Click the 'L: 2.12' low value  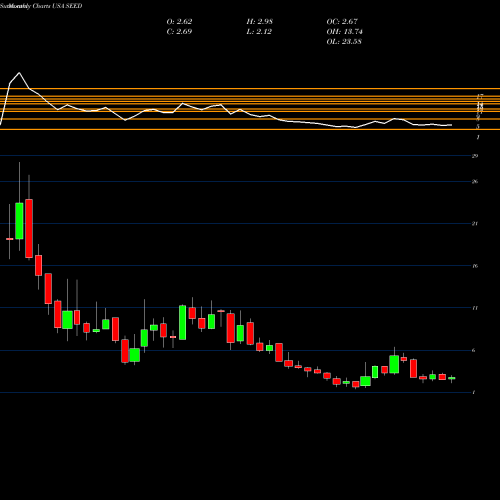[259, 31]
